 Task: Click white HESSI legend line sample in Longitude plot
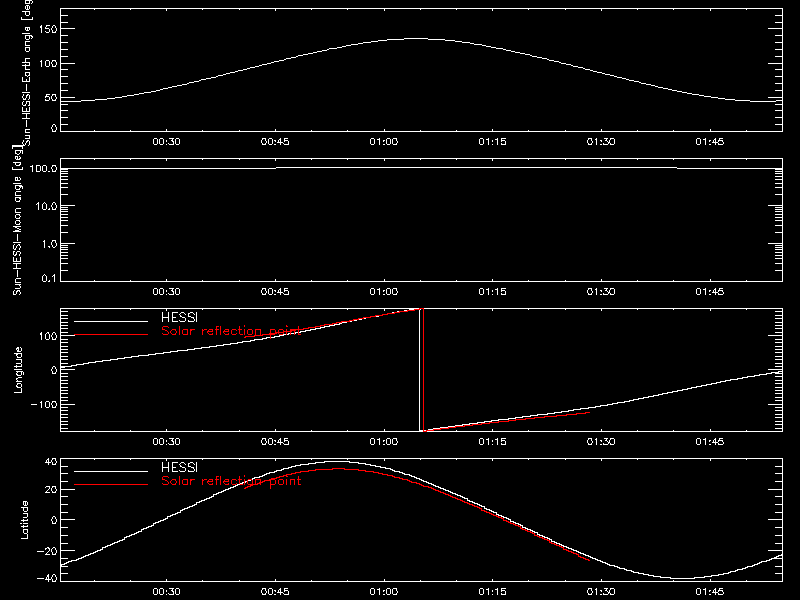(x=111, y=321)
